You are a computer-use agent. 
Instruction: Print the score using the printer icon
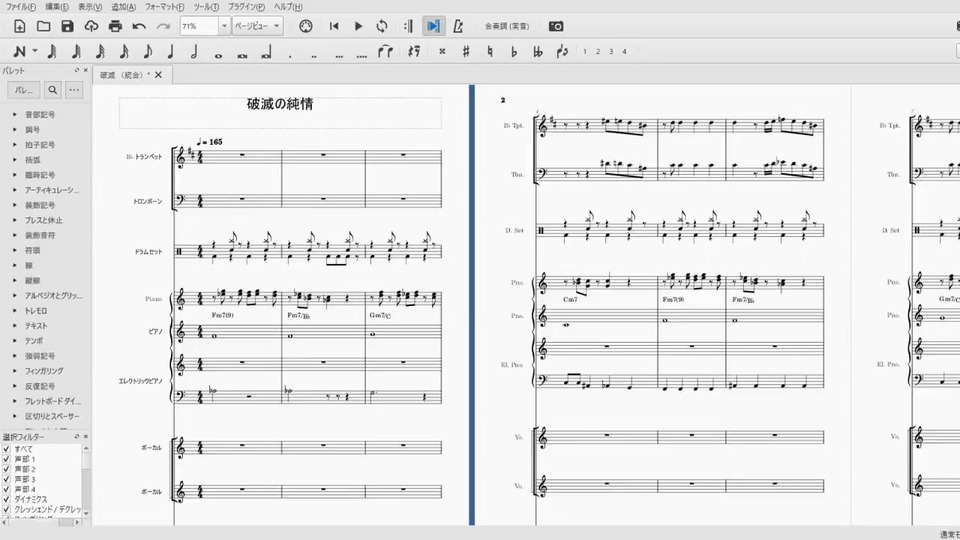click(x=115, y=26)
